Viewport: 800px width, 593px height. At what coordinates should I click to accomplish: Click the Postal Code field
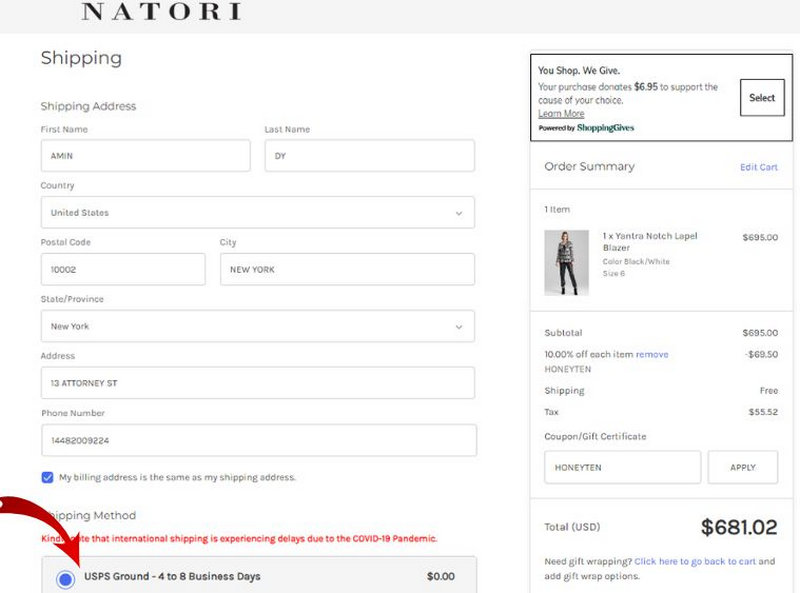pos(122,269)
